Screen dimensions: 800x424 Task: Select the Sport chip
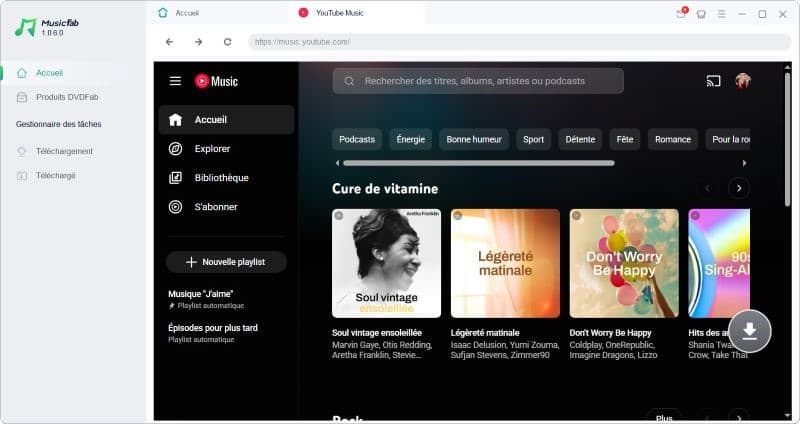point(533,139)
